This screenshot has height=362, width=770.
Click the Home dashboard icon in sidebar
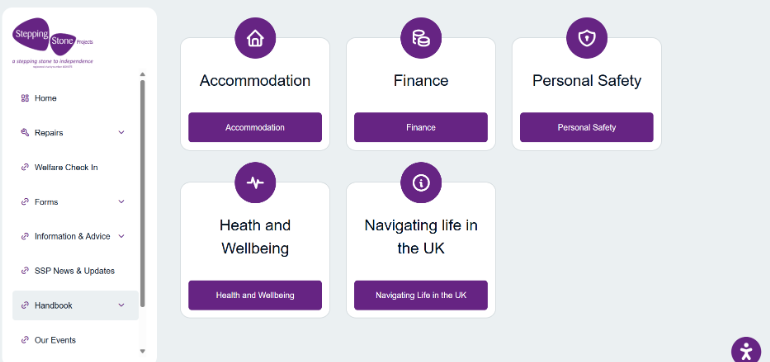coord(25,98)
